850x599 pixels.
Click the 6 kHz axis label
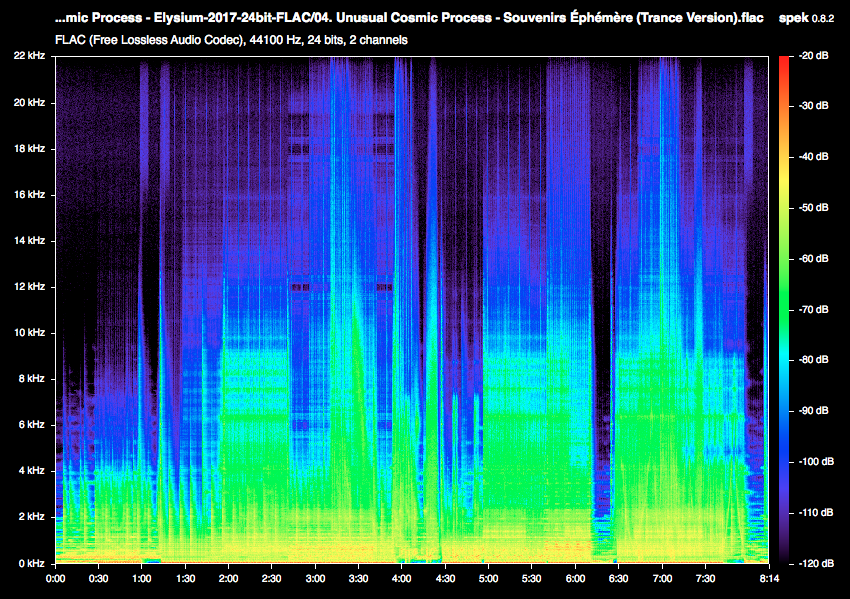(31, 424)
